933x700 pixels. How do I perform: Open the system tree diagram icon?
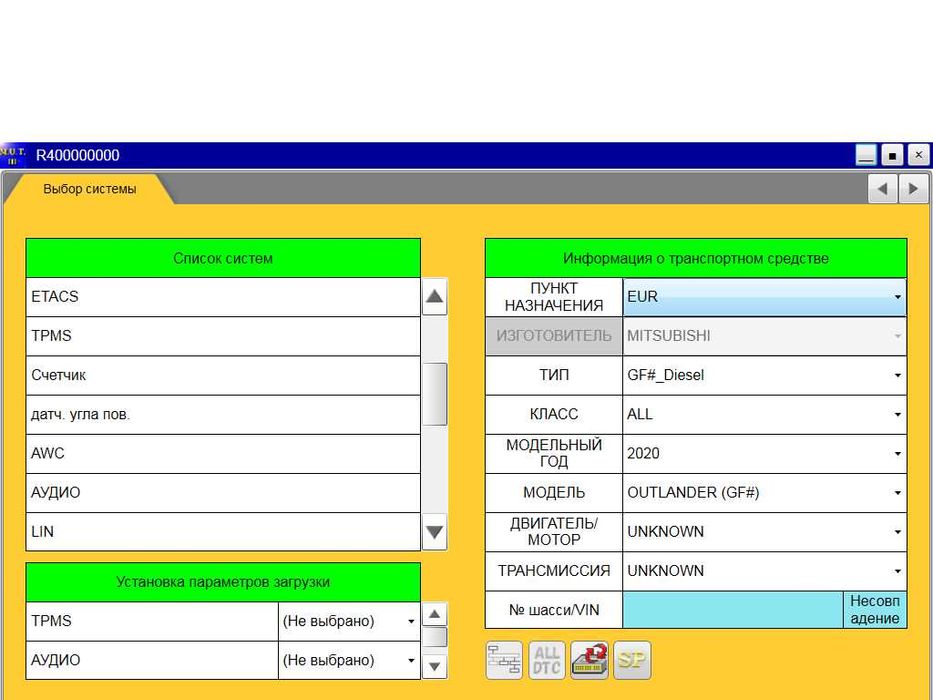(504, 660)
